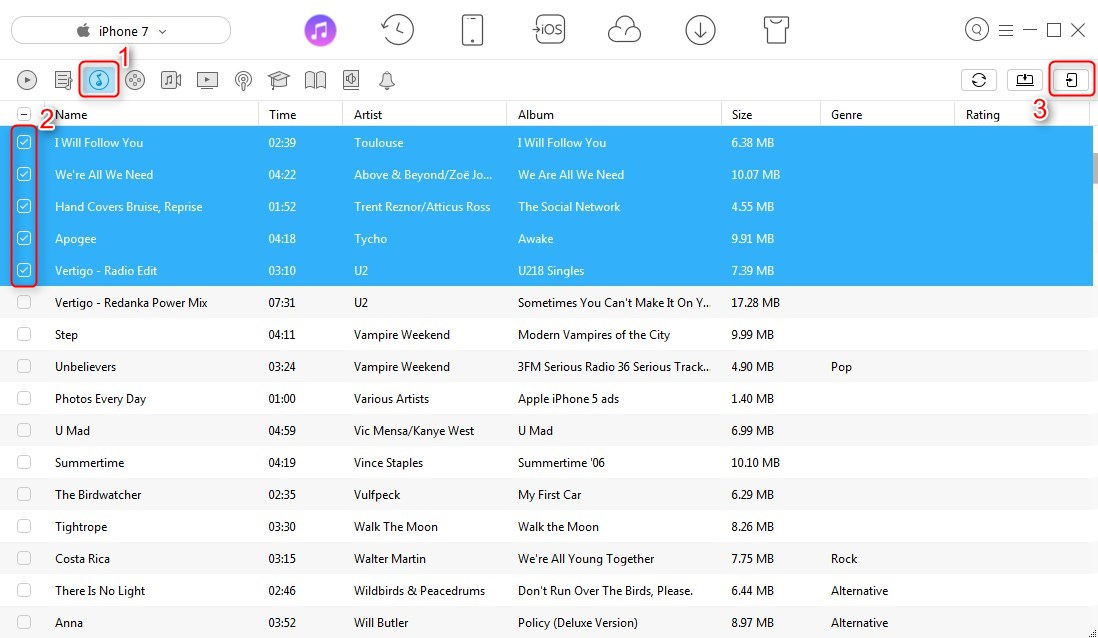Click the vertical scrollbar thumb
1098x638 pixels.
click(x=1094, y=168)
